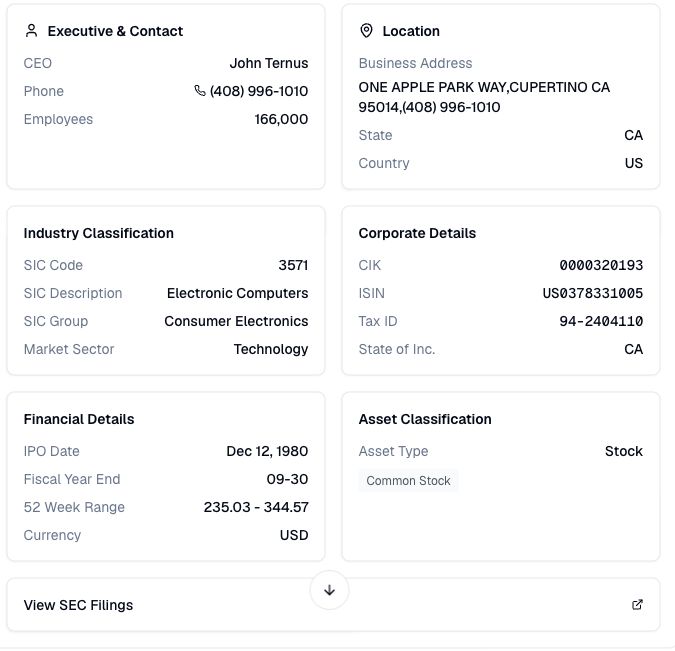Click the CEO name John Ternus
675x651 pixels.
click(x=269, y=63)
